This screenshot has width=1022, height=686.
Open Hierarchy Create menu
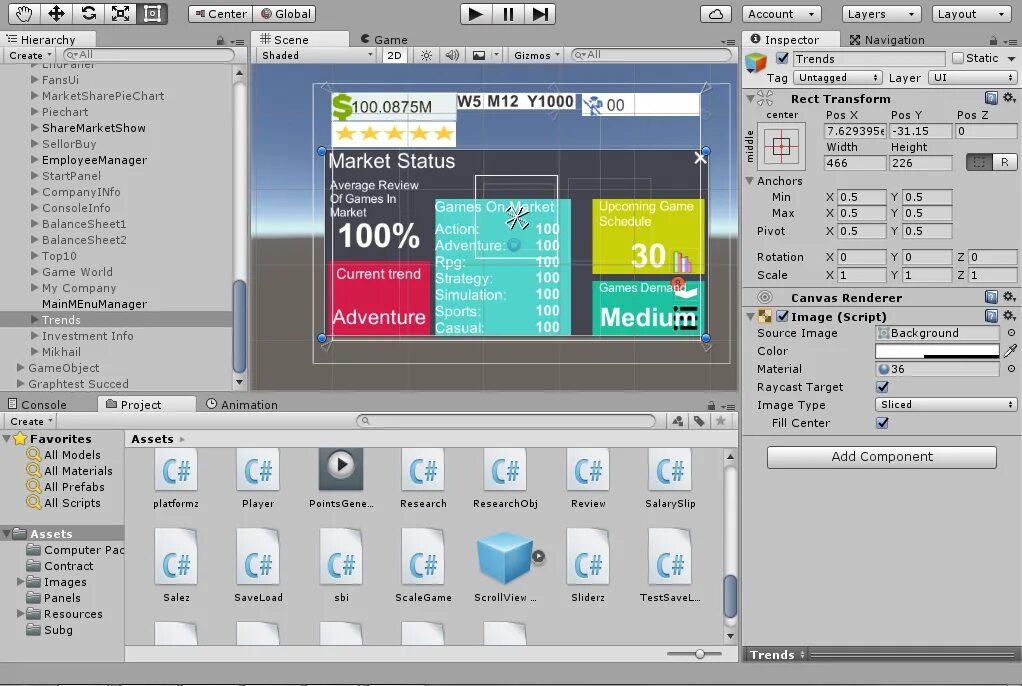point(30,55)
